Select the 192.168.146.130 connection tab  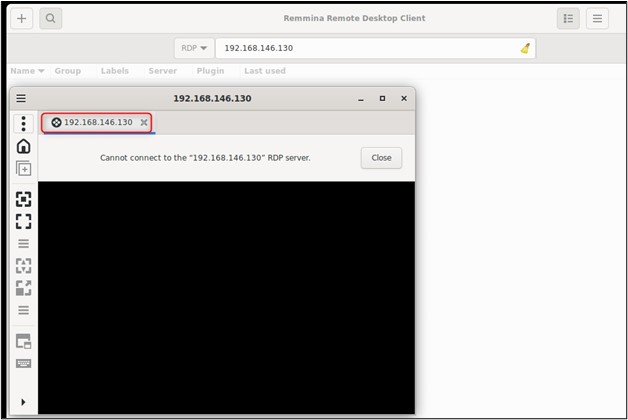(x=96, y=123)
